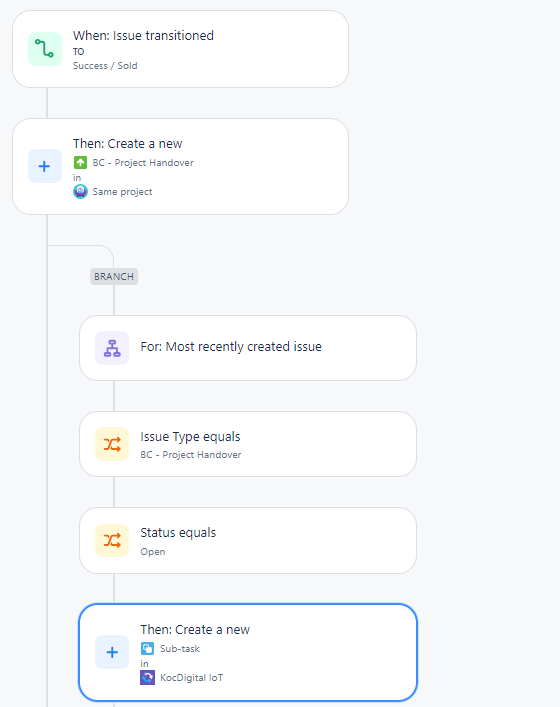Click the blue plus icon beside BC - Project Handover
The image size is (560, 707).
tap(45, 166)
